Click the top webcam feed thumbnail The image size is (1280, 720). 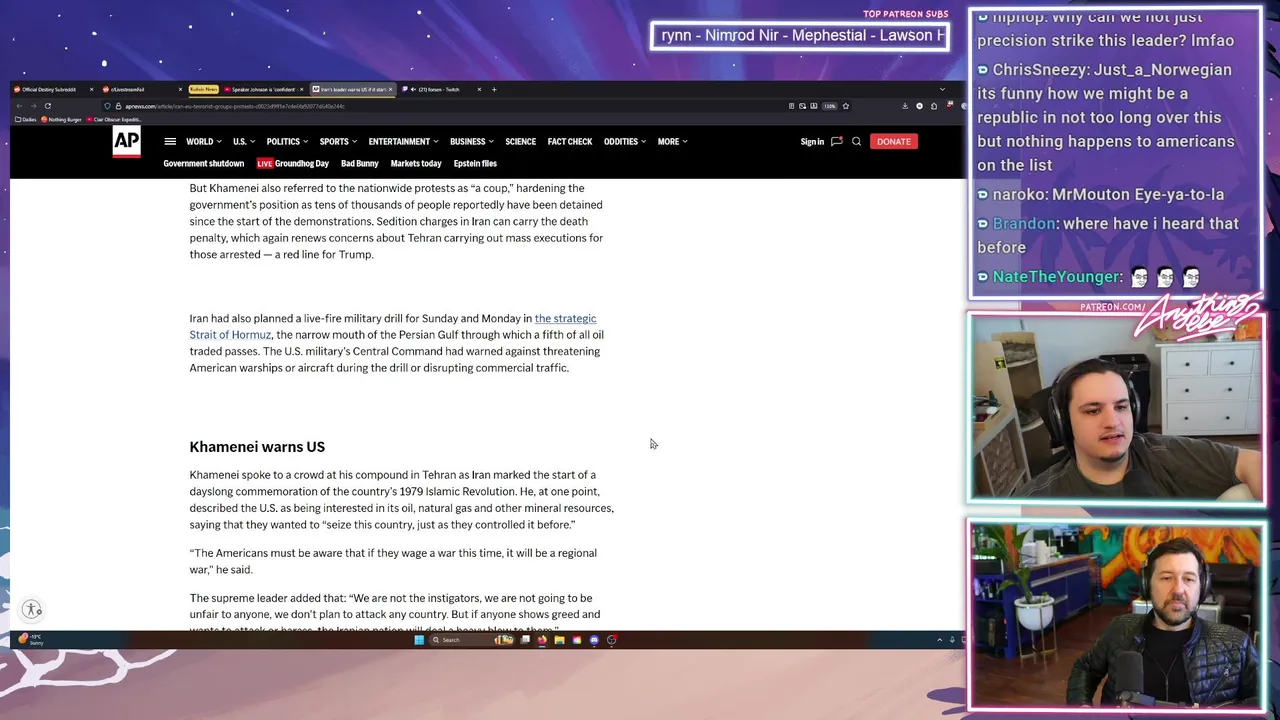coord(1116,408)
